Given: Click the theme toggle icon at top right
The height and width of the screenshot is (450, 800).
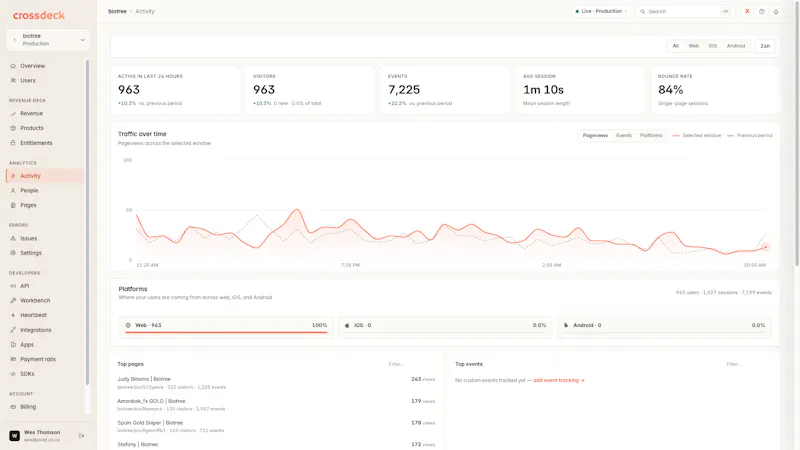Looking at the screenshot, I should click(776, 11).
